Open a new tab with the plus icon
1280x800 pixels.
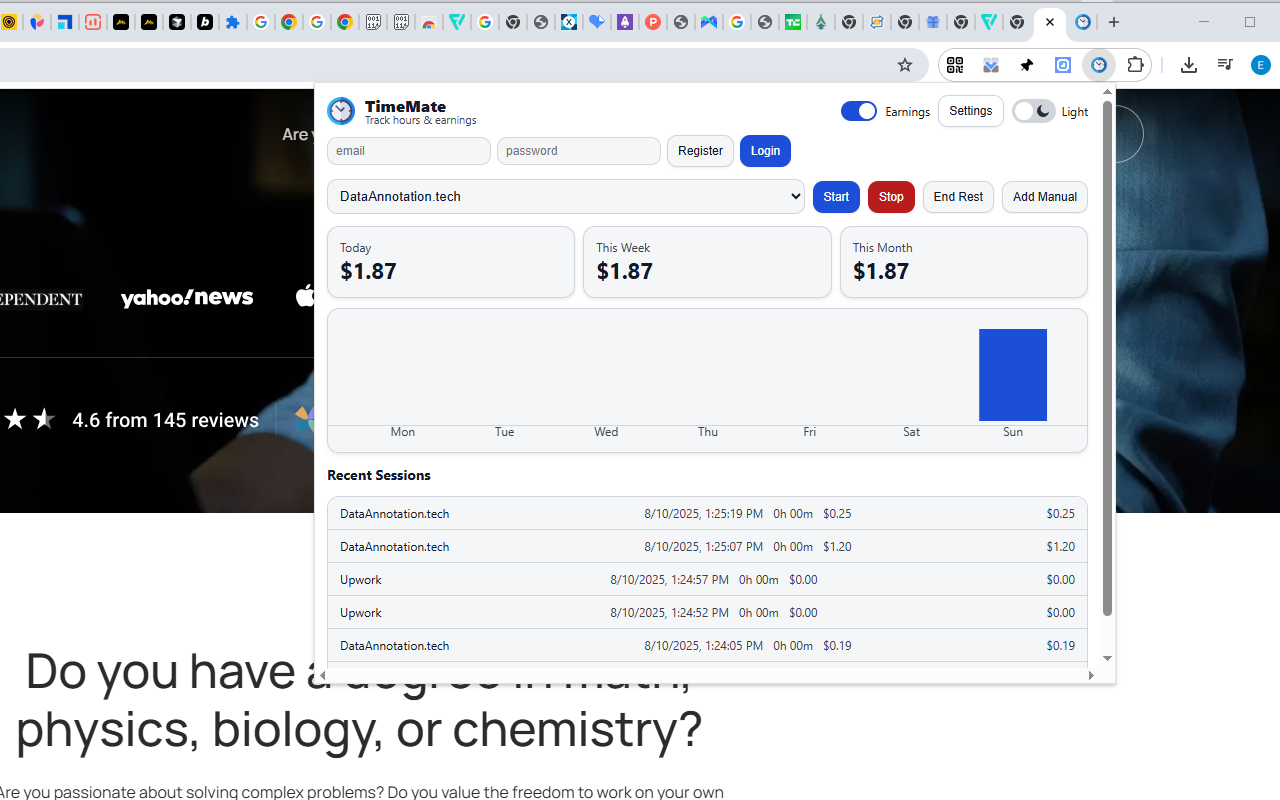click(x=1114, y=22)
